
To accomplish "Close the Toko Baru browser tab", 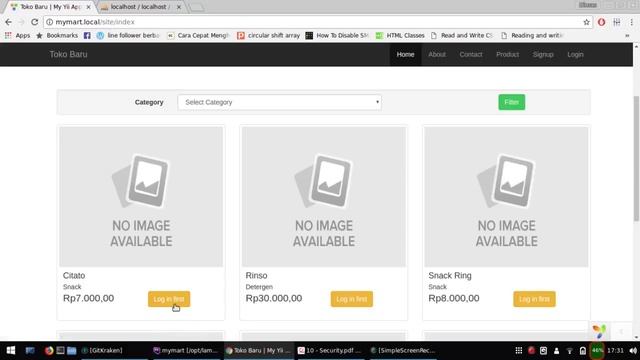I will pos(88,7).
